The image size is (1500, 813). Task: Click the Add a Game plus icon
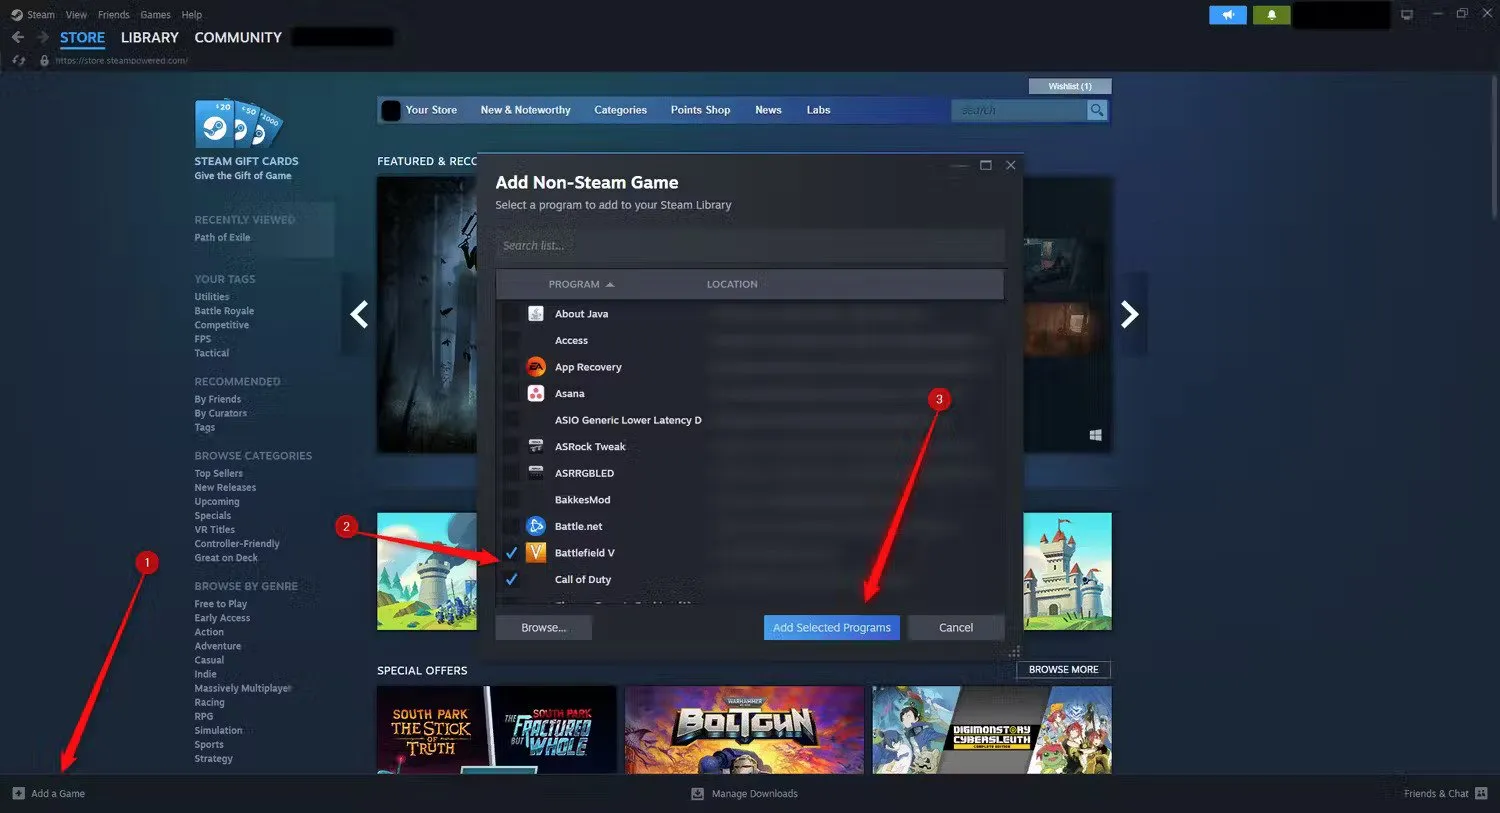pos(18,793)
